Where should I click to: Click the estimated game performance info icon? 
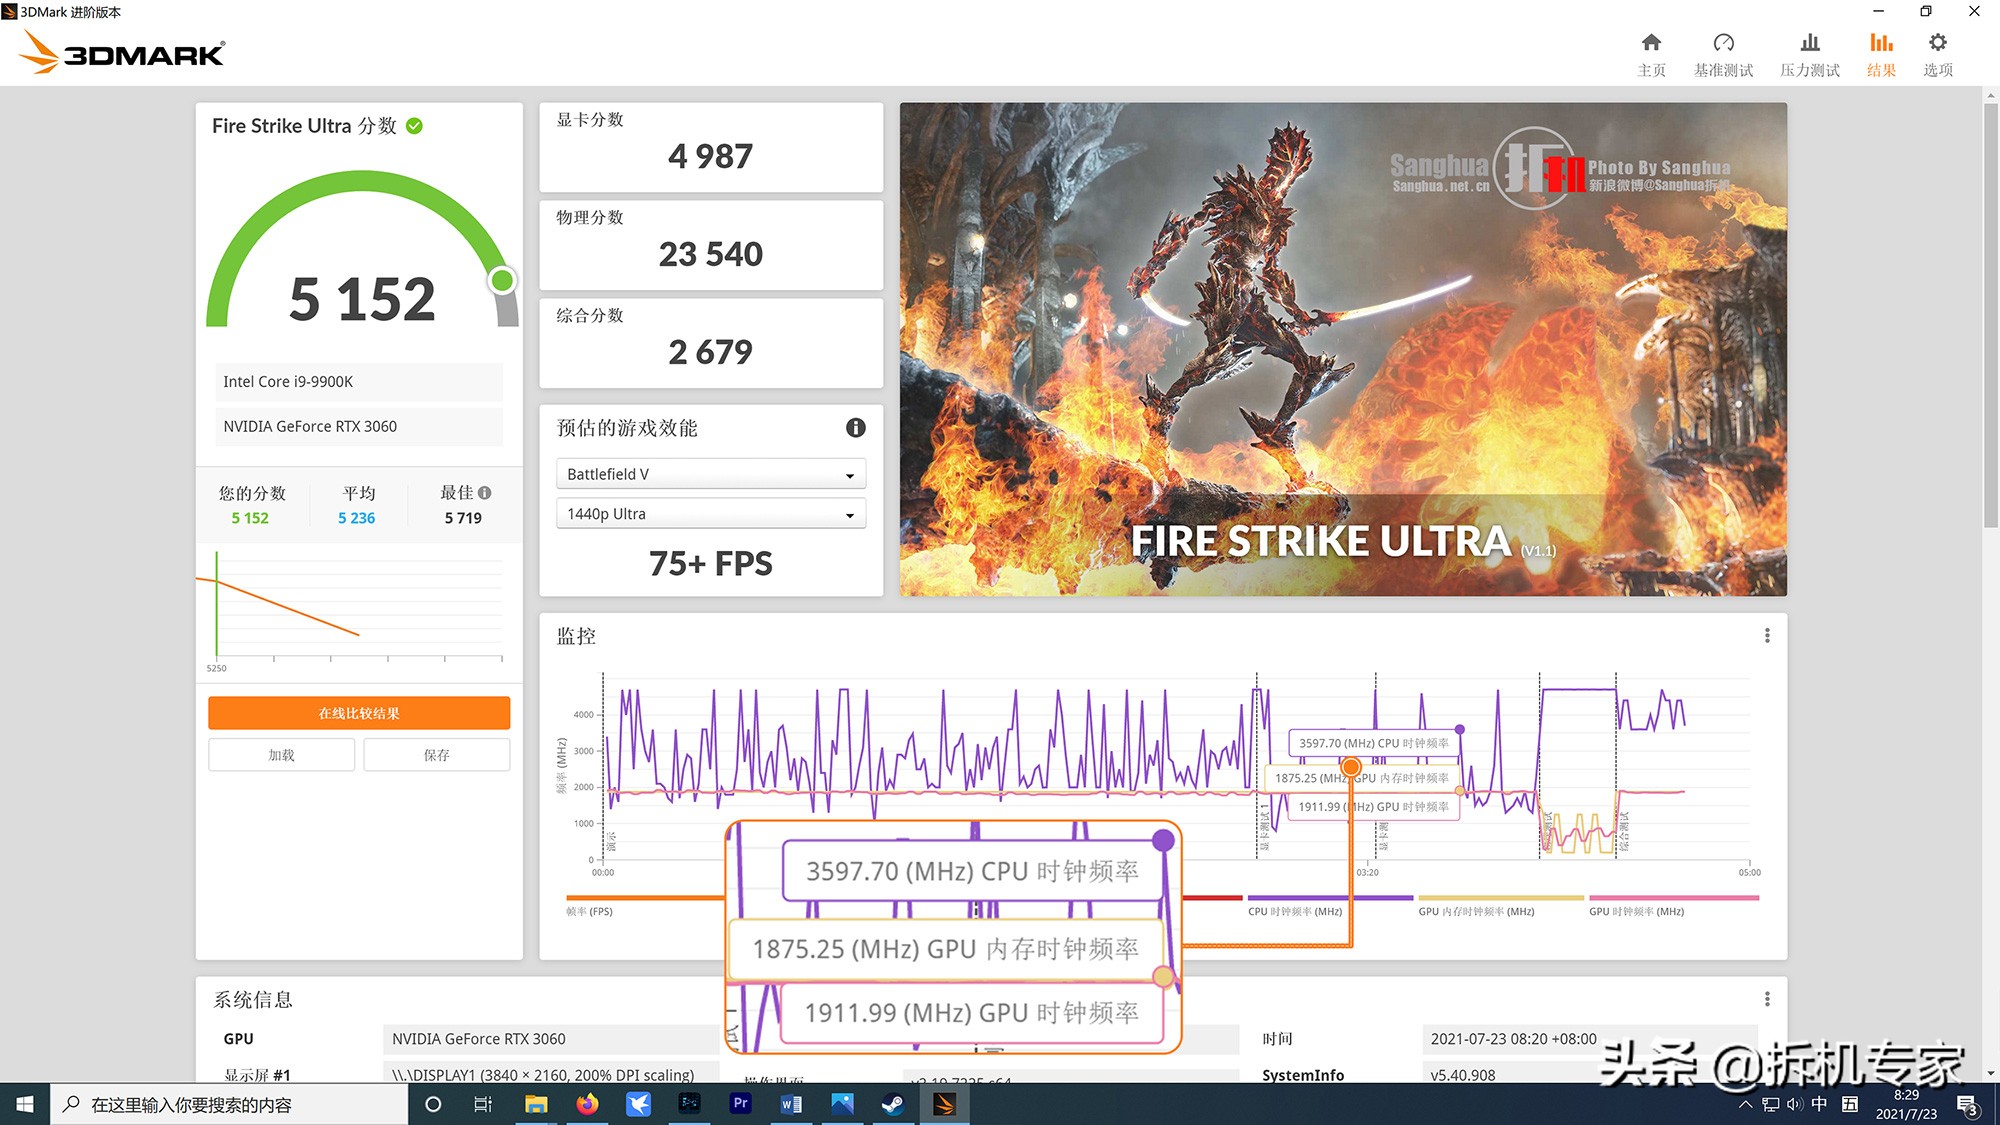click(x=855, y=428)
